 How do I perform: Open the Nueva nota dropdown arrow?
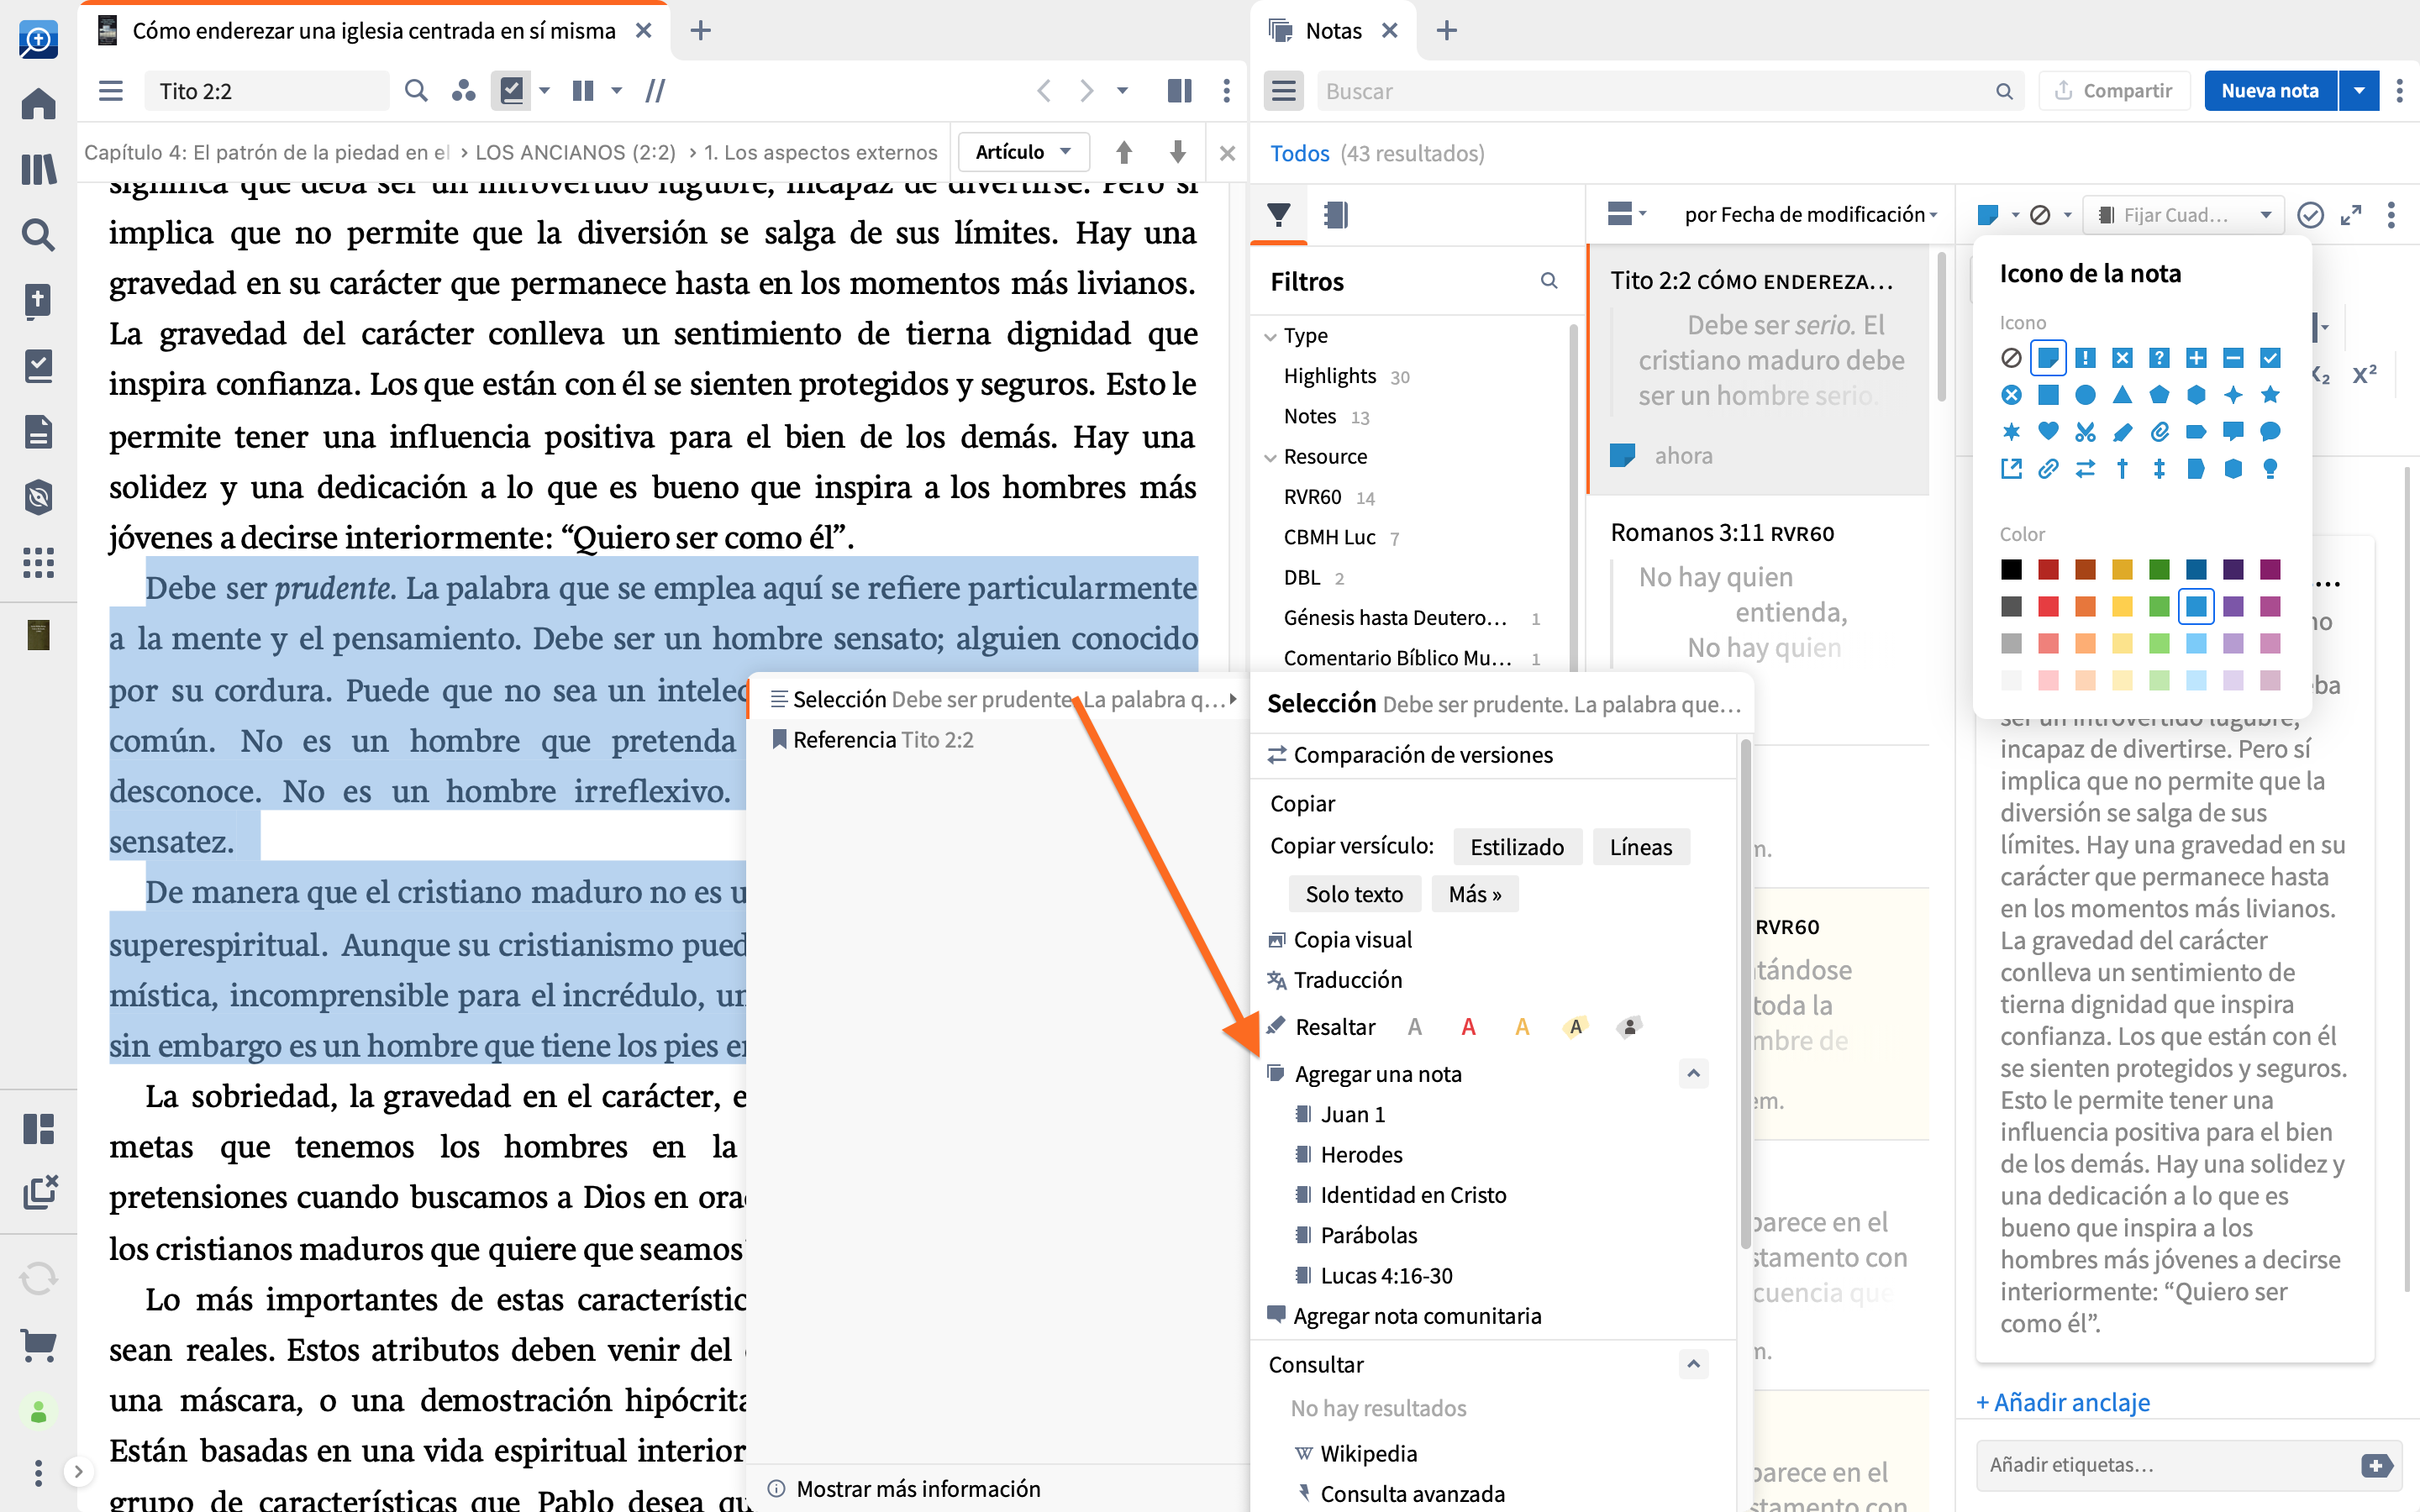tap(2359, 91)
